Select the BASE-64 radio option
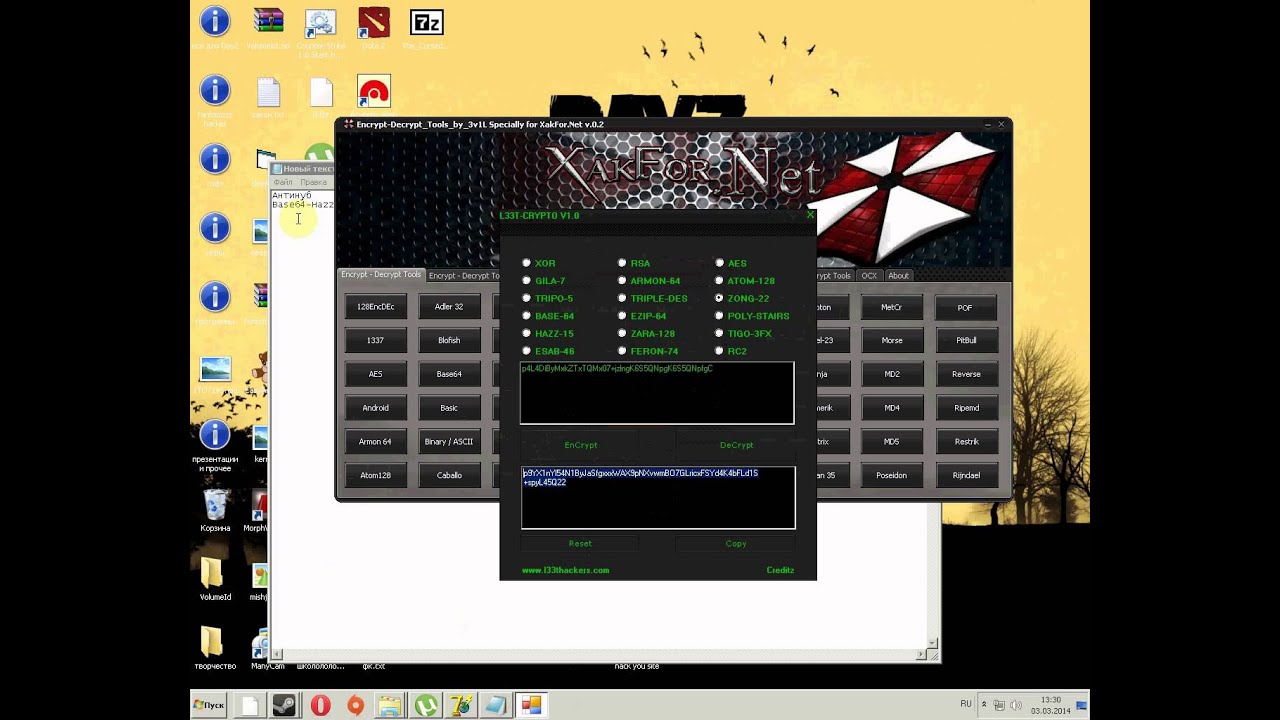The width and height of the screenshot is (1280, 720). pyautogui.click(x=527, y=316)
